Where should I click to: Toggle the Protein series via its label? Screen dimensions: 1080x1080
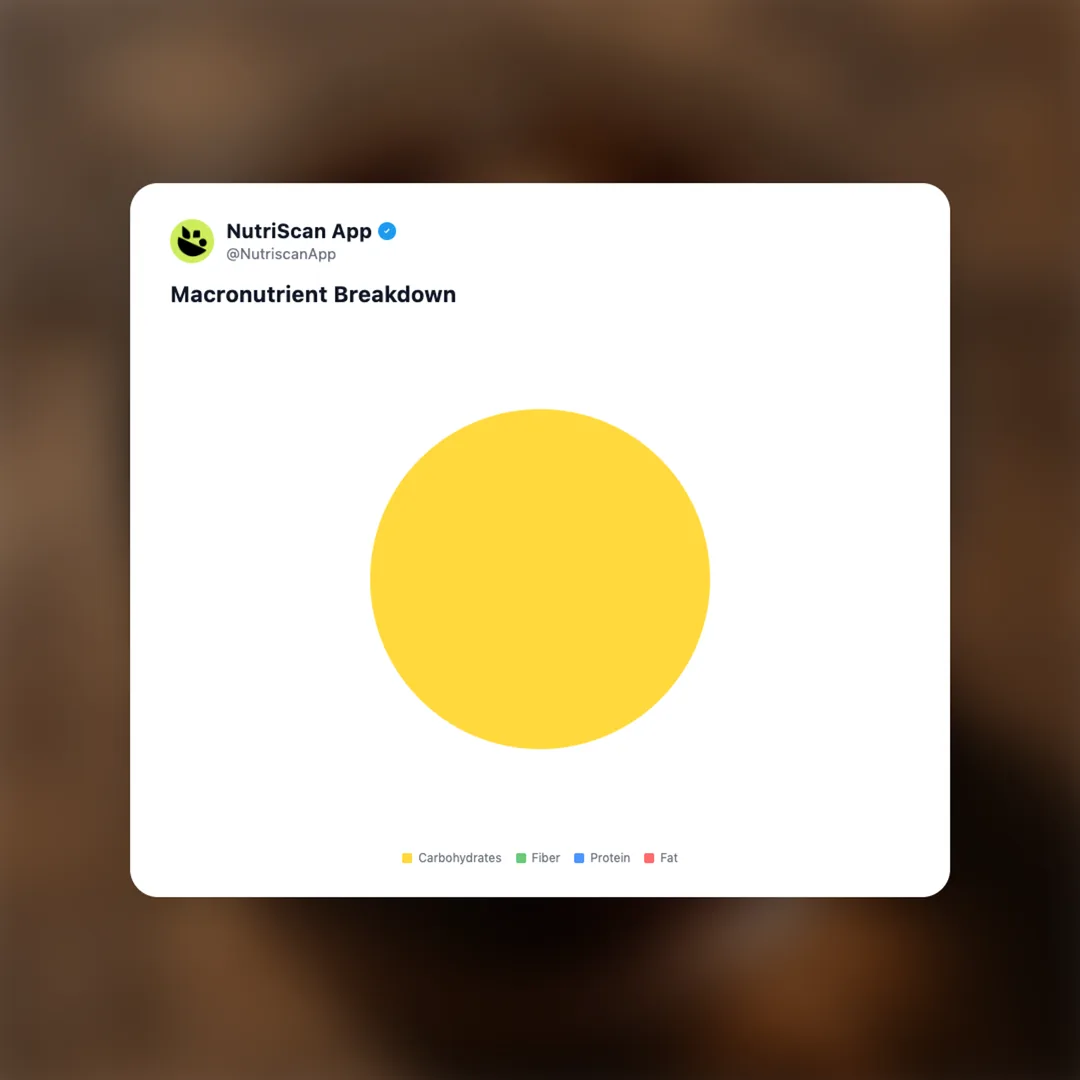pos(610,858)
